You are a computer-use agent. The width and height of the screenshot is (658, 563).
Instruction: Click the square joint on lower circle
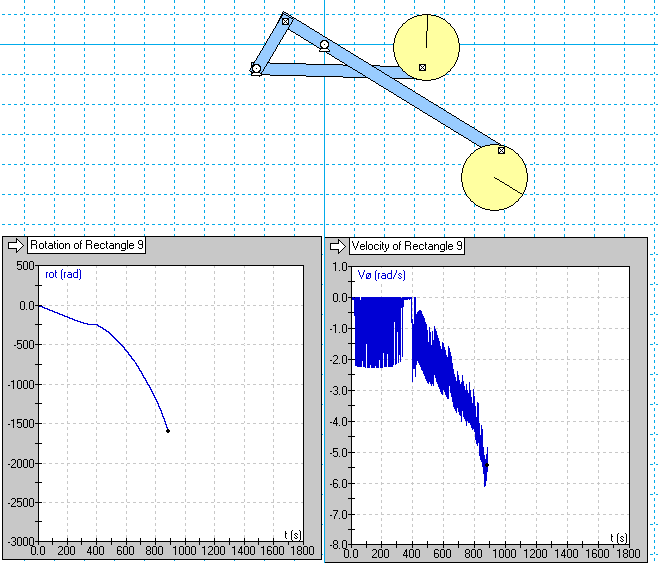pos(501,150)
